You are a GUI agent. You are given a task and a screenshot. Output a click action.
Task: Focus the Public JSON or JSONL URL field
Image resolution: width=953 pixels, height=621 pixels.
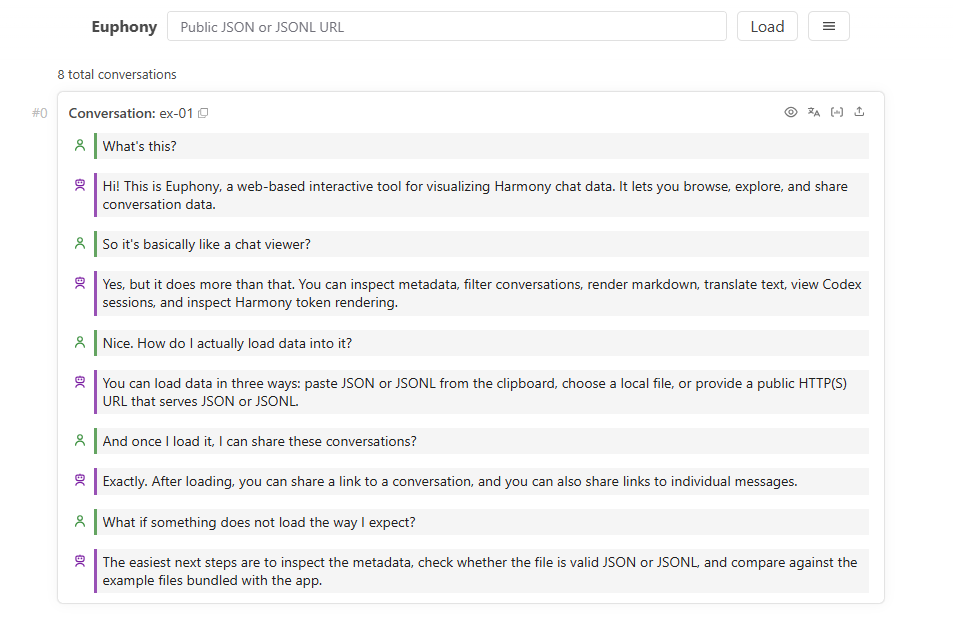446,27
